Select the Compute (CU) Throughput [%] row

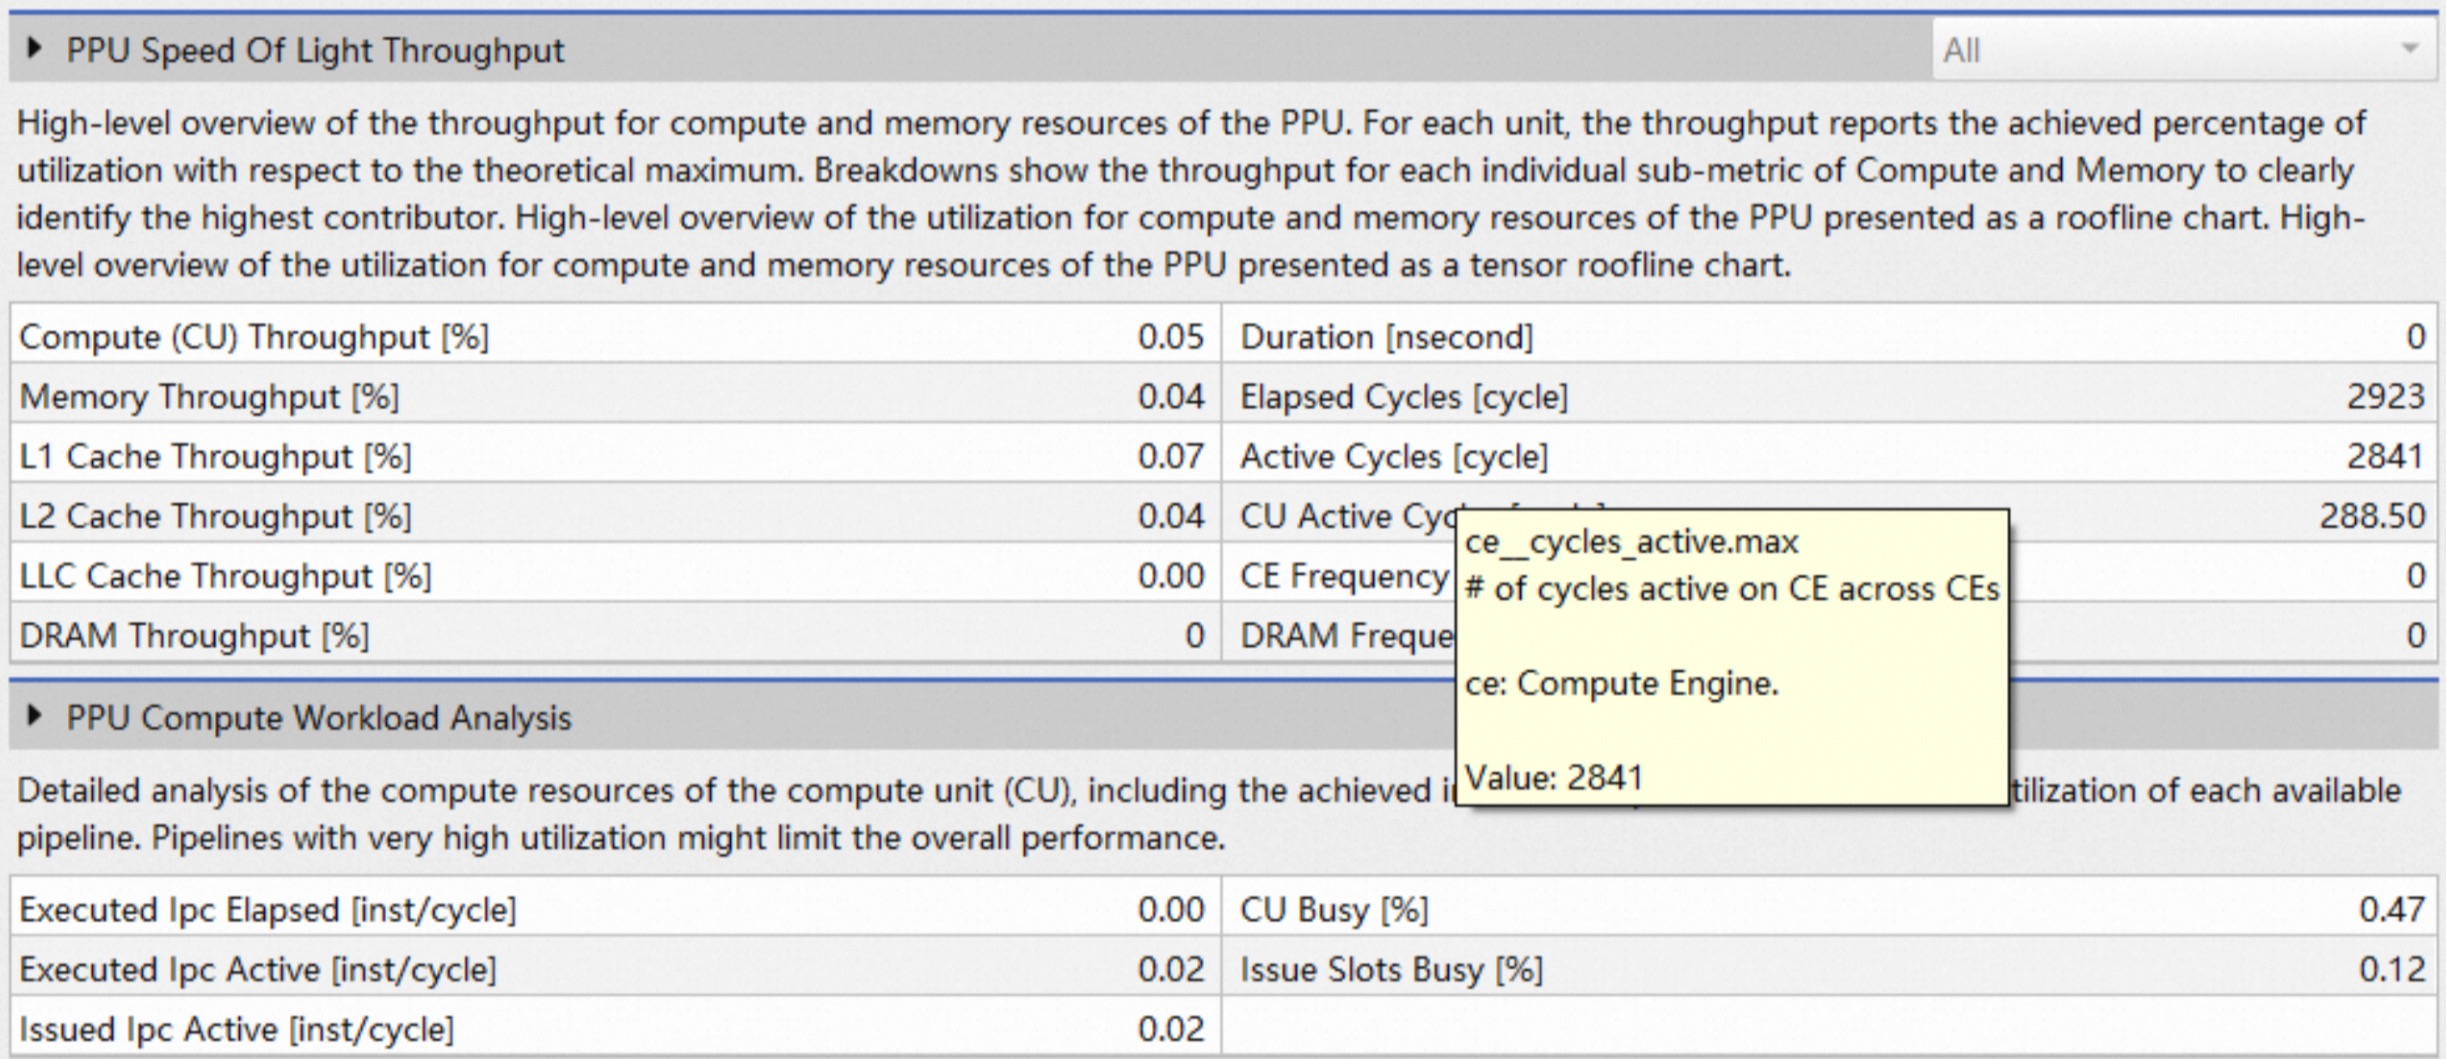[x=254, y=337]
